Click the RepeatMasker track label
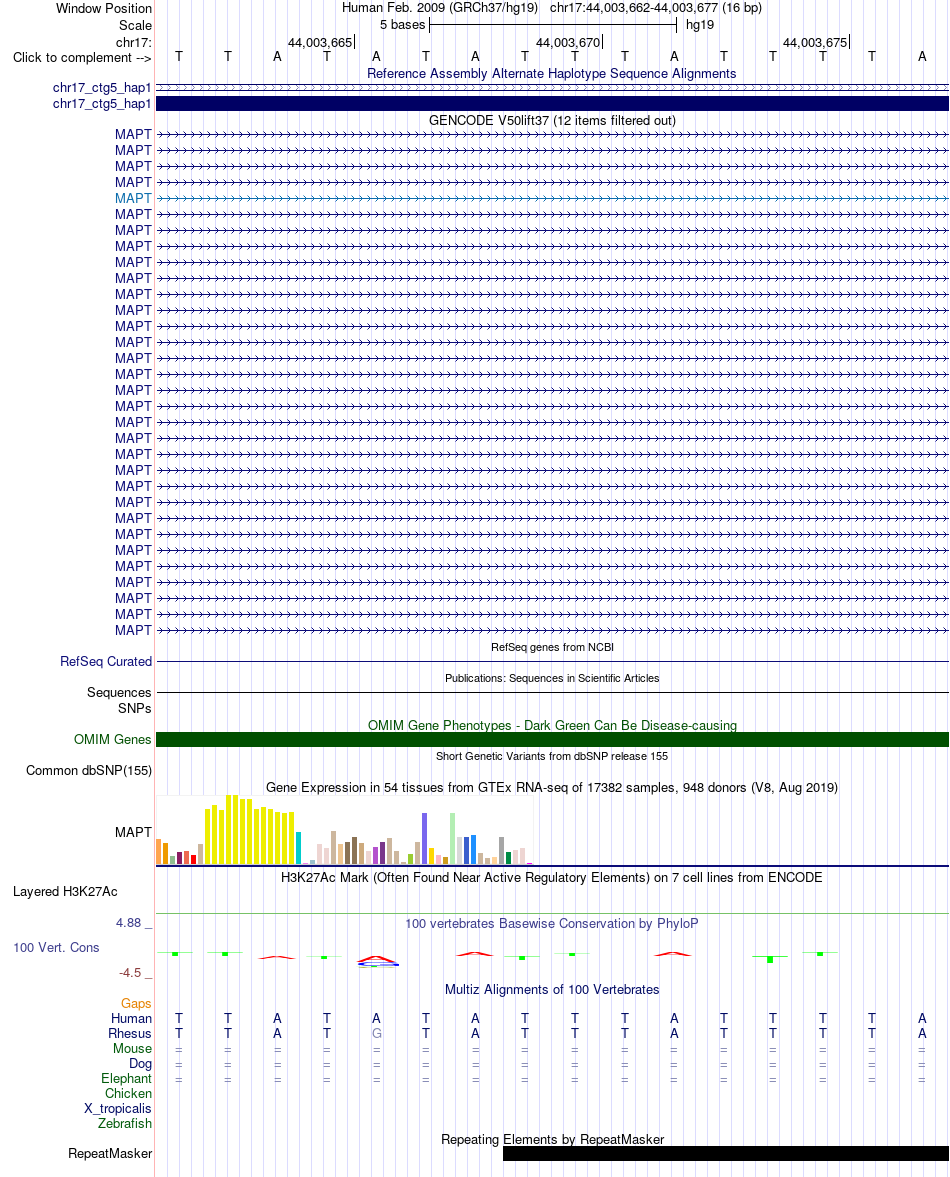Viewport: 950px width, 1177px height. pos(110,1154)
